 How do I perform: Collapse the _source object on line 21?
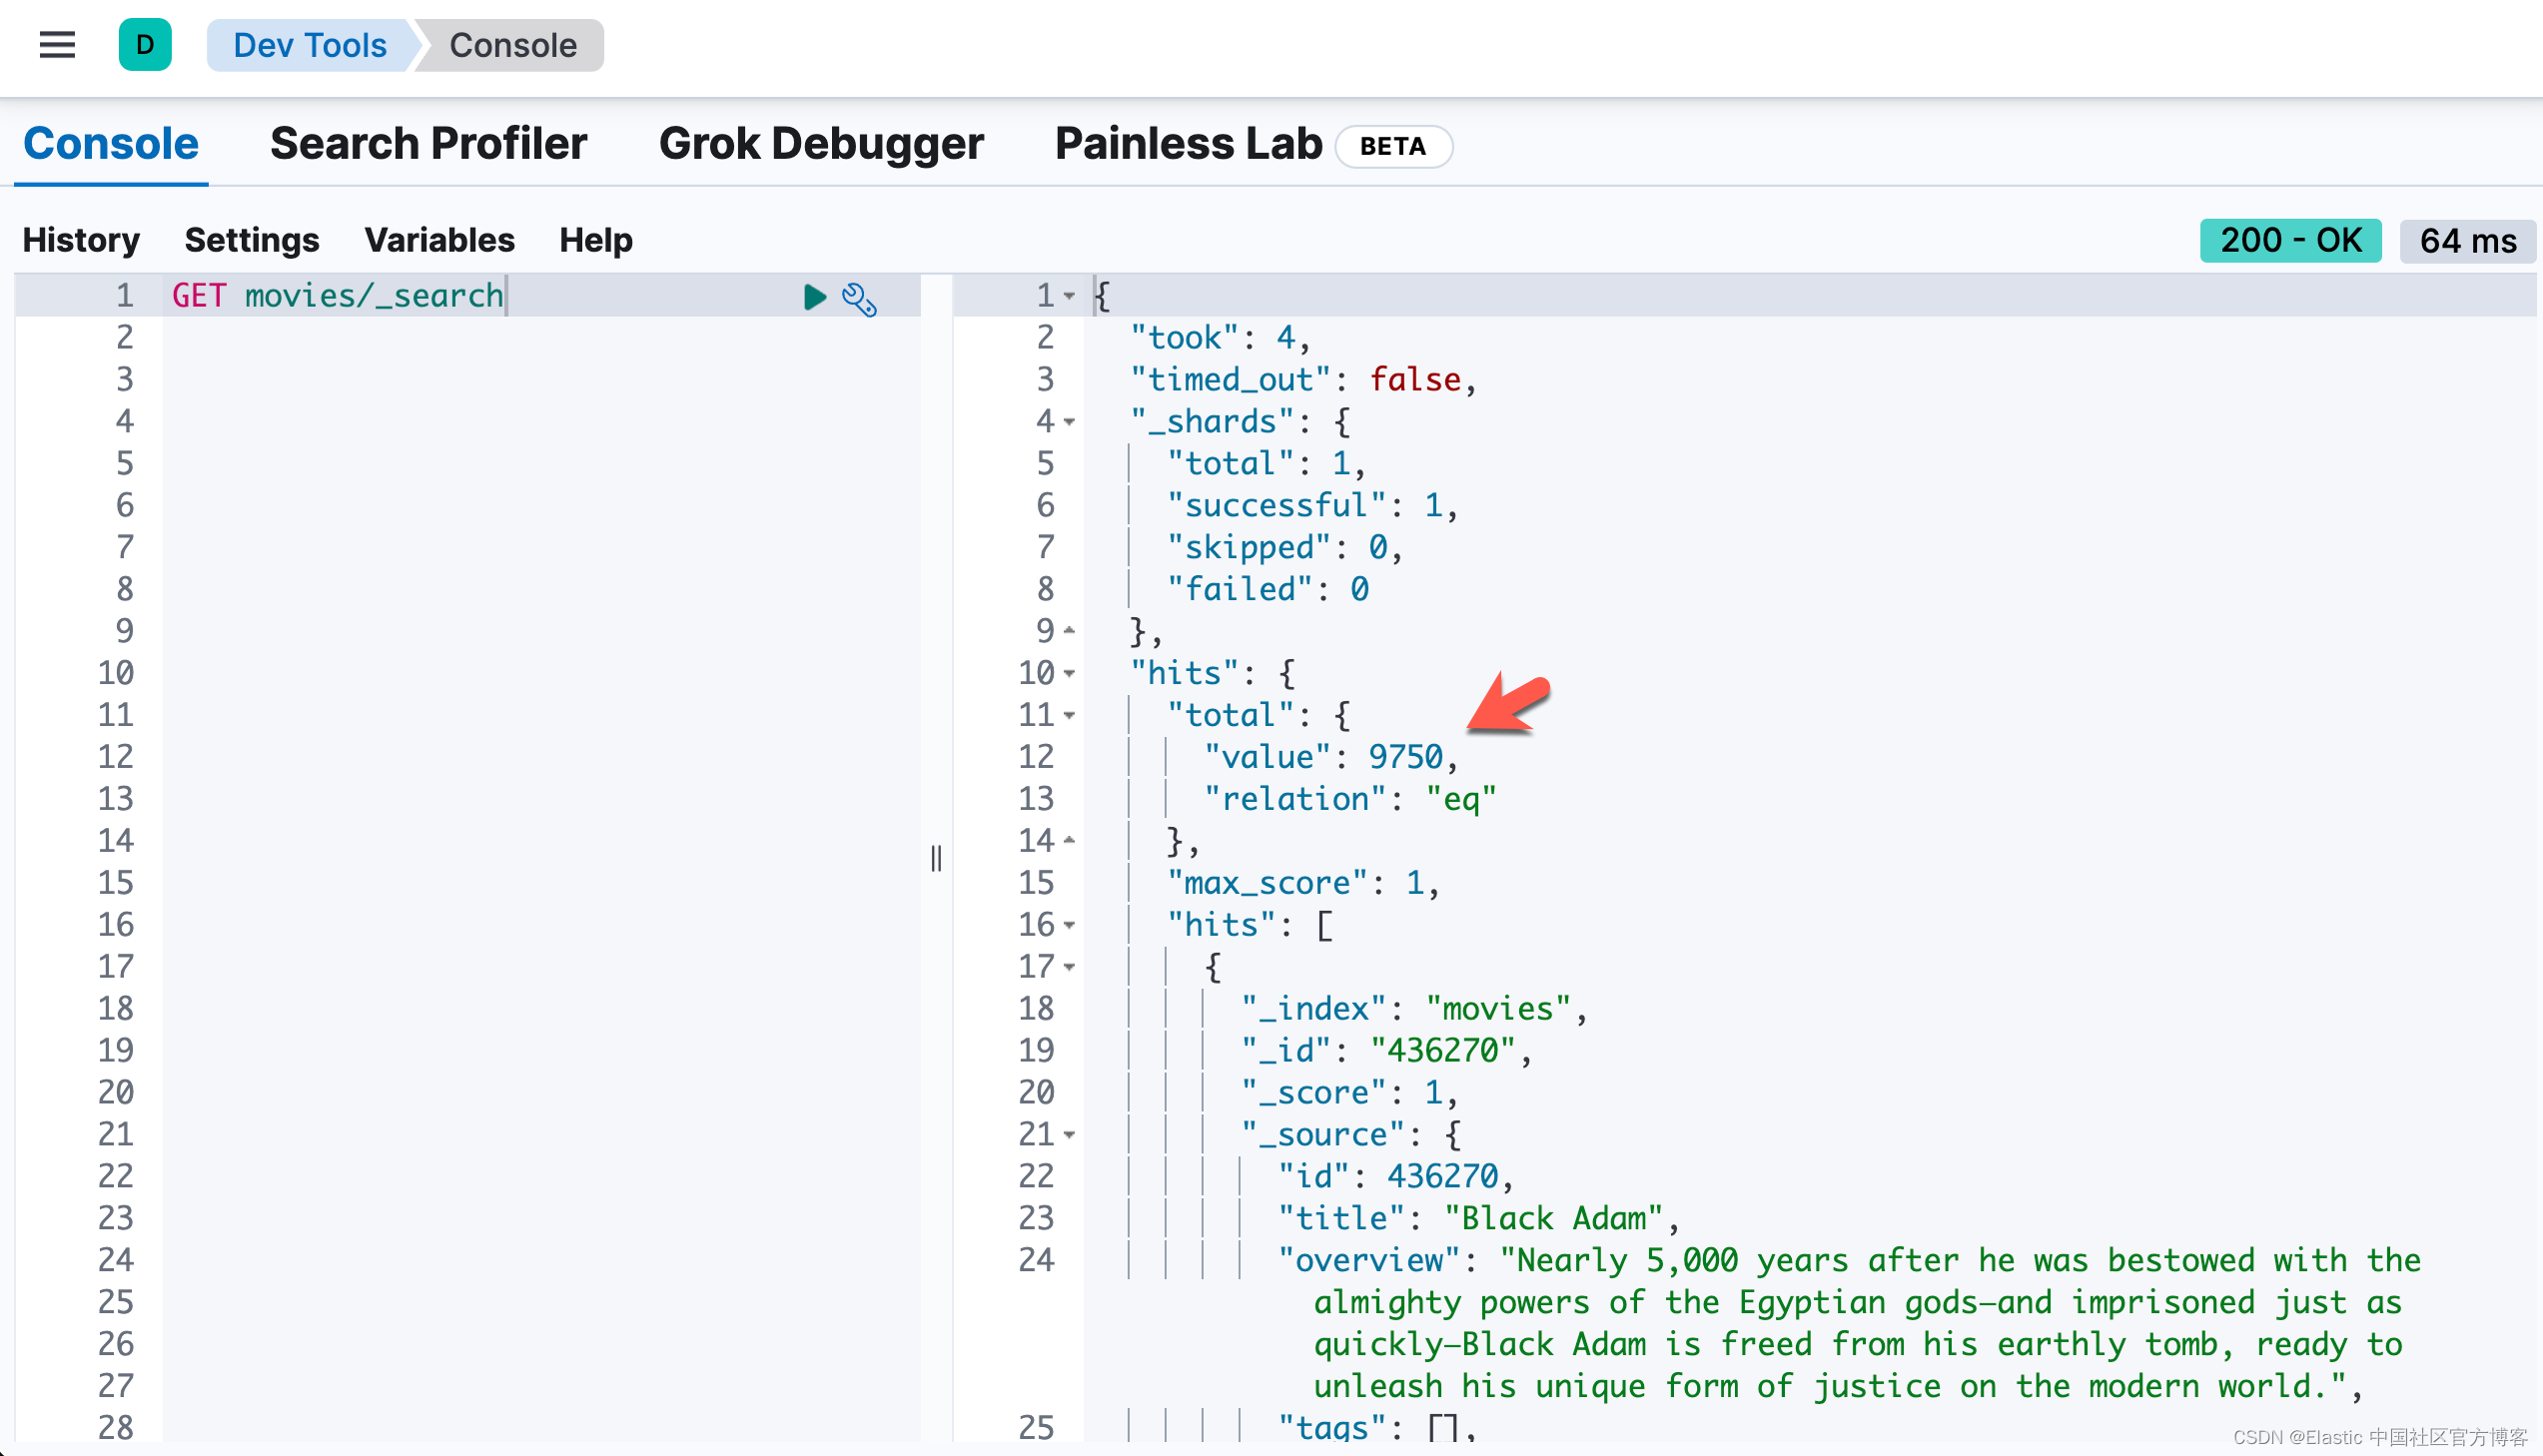pyautogui.click(x=1070, y=1135)
